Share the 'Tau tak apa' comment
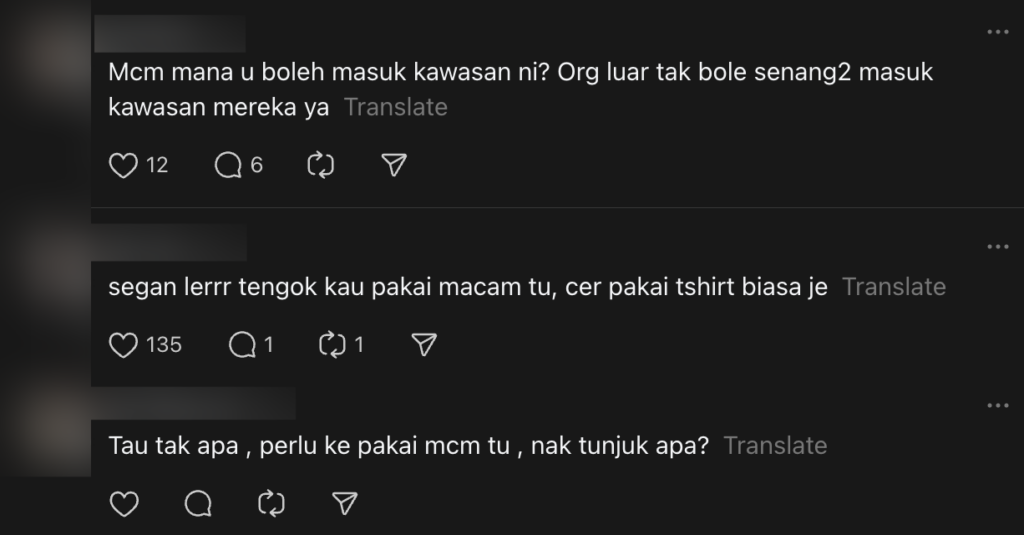This screenshot has width=1024, height=535. pyautogui.click(x=345, y=503)
